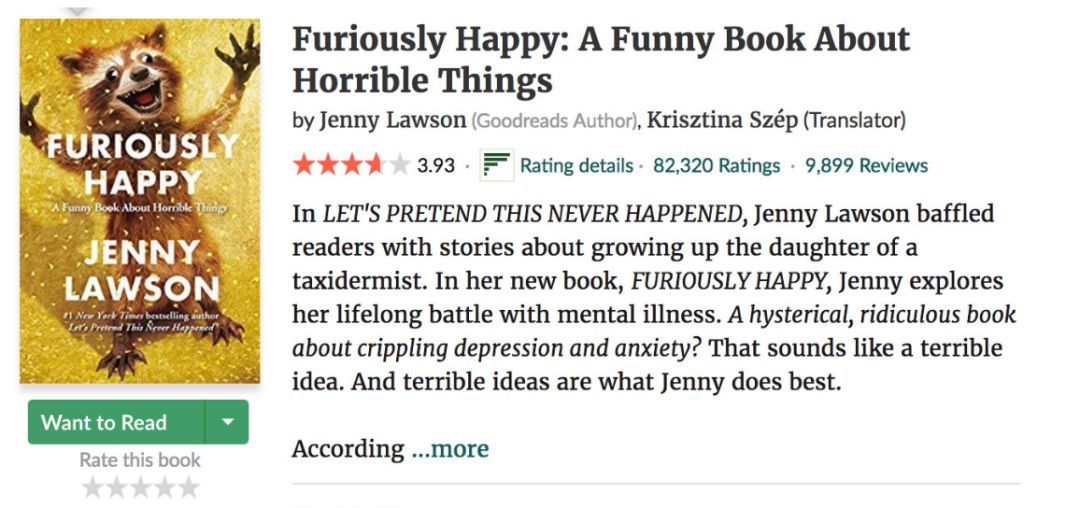1080x508 pixels.
Task: Click the 3.93 average rating number
Action: click(436, 166)
